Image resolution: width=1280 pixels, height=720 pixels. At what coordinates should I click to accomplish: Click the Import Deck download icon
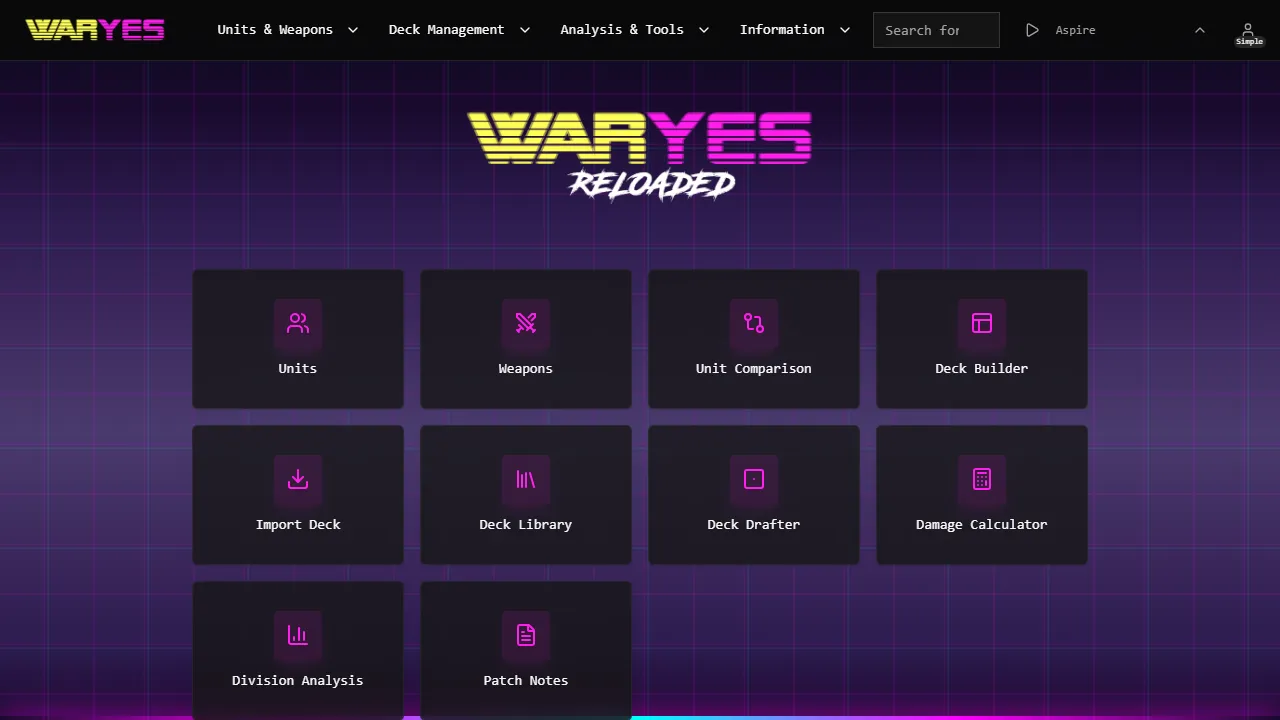(x=298, y=479)
